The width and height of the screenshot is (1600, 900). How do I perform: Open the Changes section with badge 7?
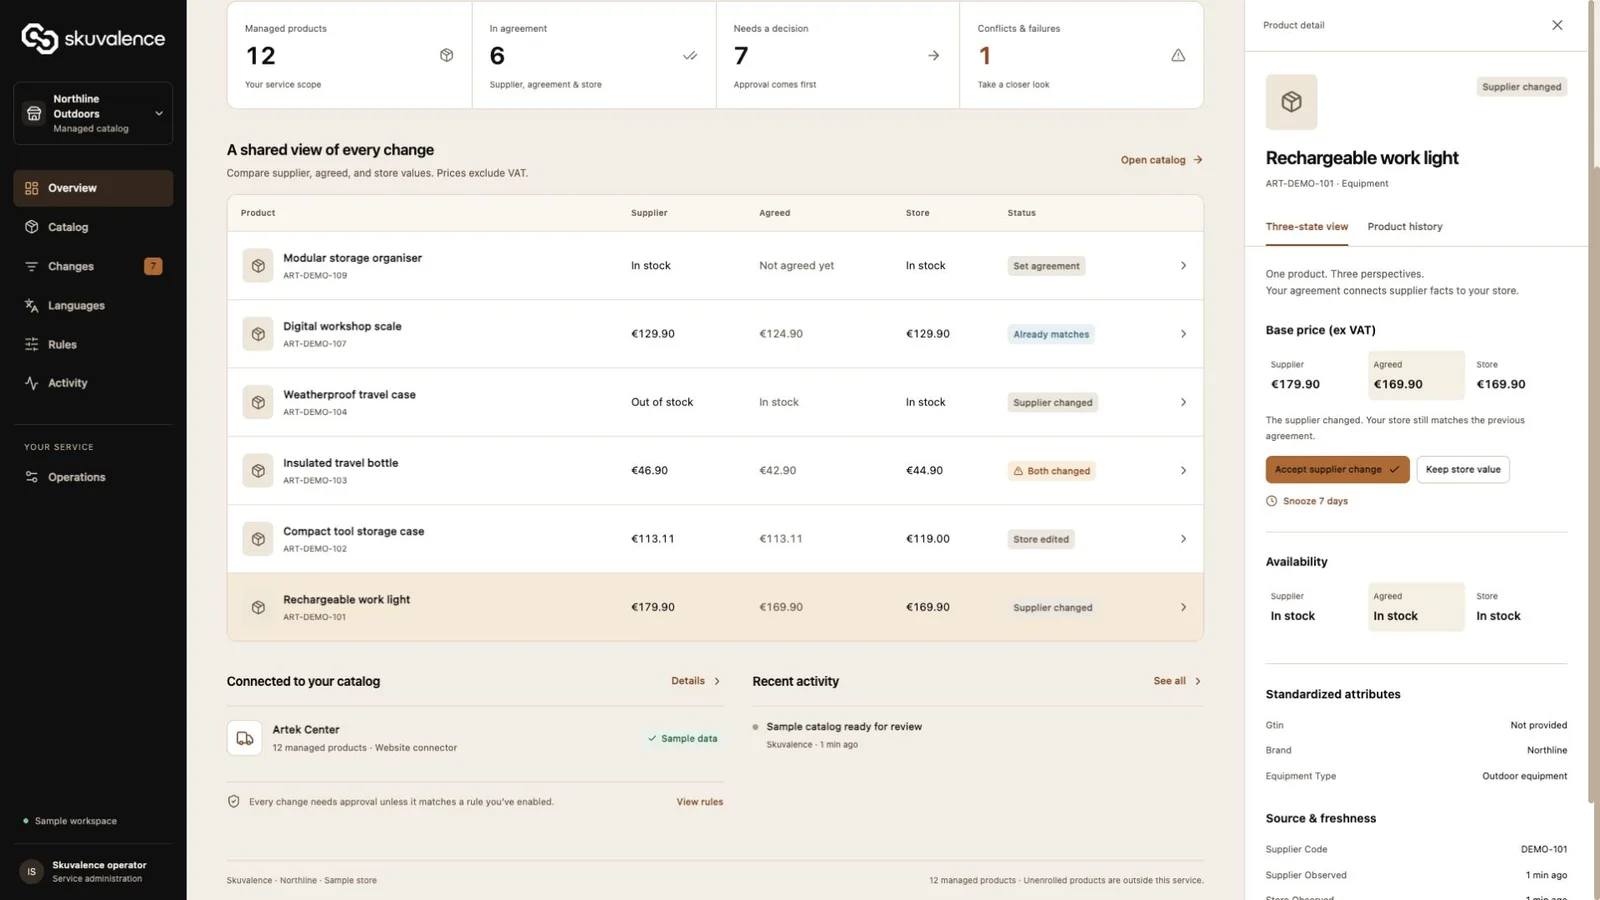pos(93,266)
